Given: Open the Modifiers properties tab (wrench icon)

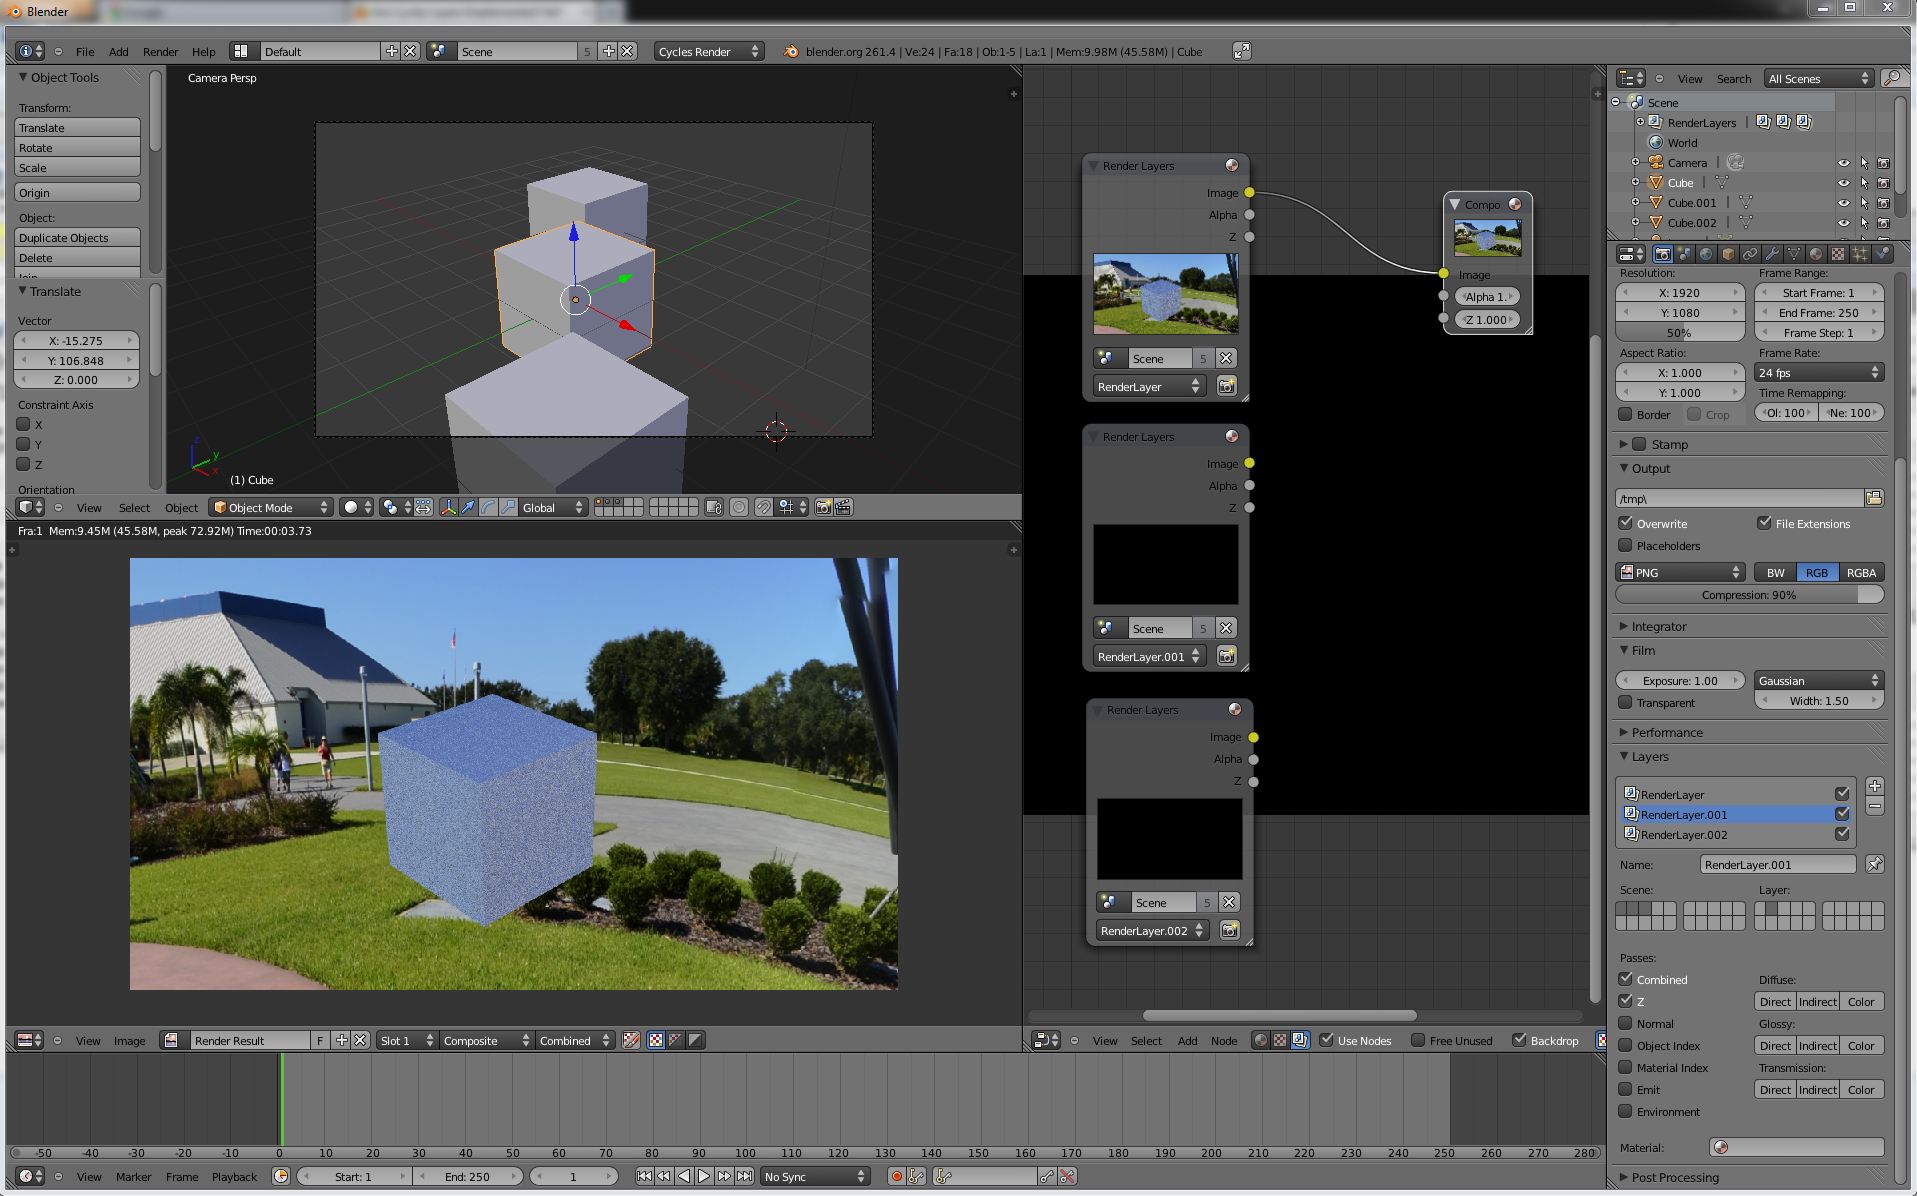Looking at the screenshot, I should 1772,254.
